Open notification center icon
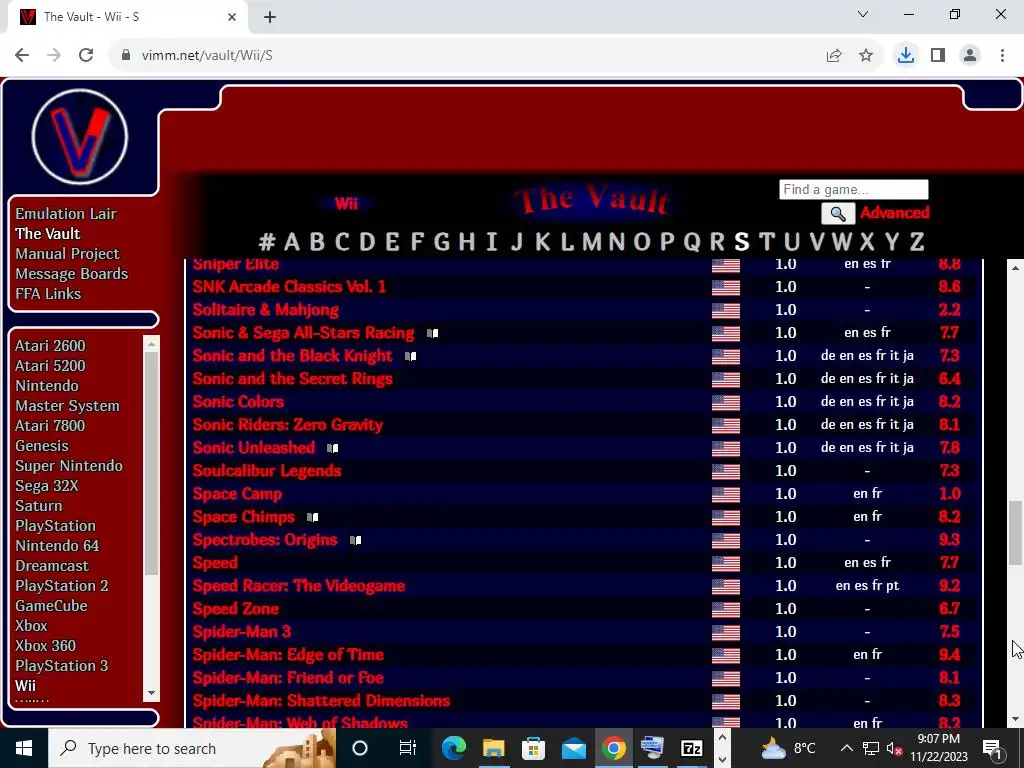This screenshot has height=768, width=1024. [992, 748]
